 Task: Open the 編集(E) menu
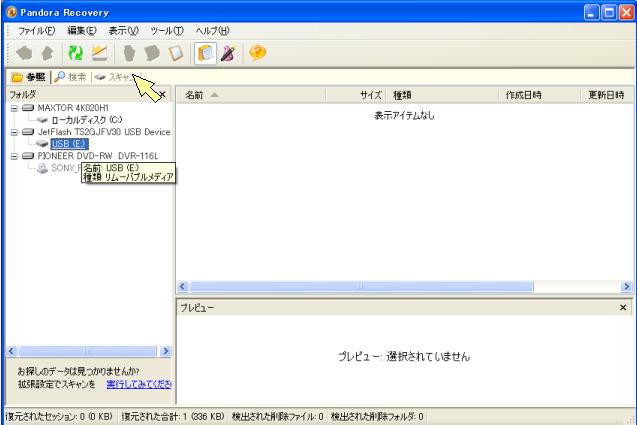point(82,30)
